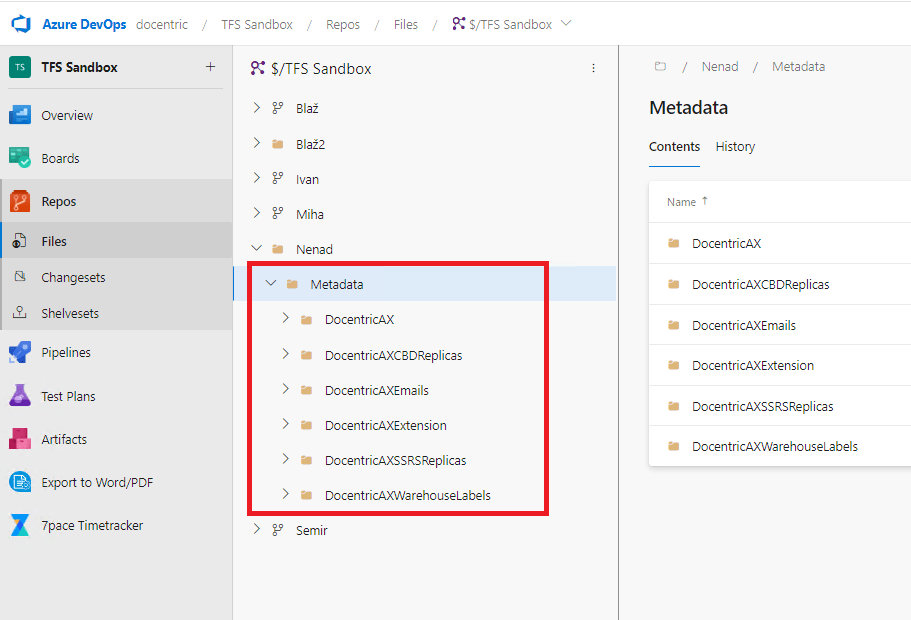Expand the Miha tree node

(256, 214)
